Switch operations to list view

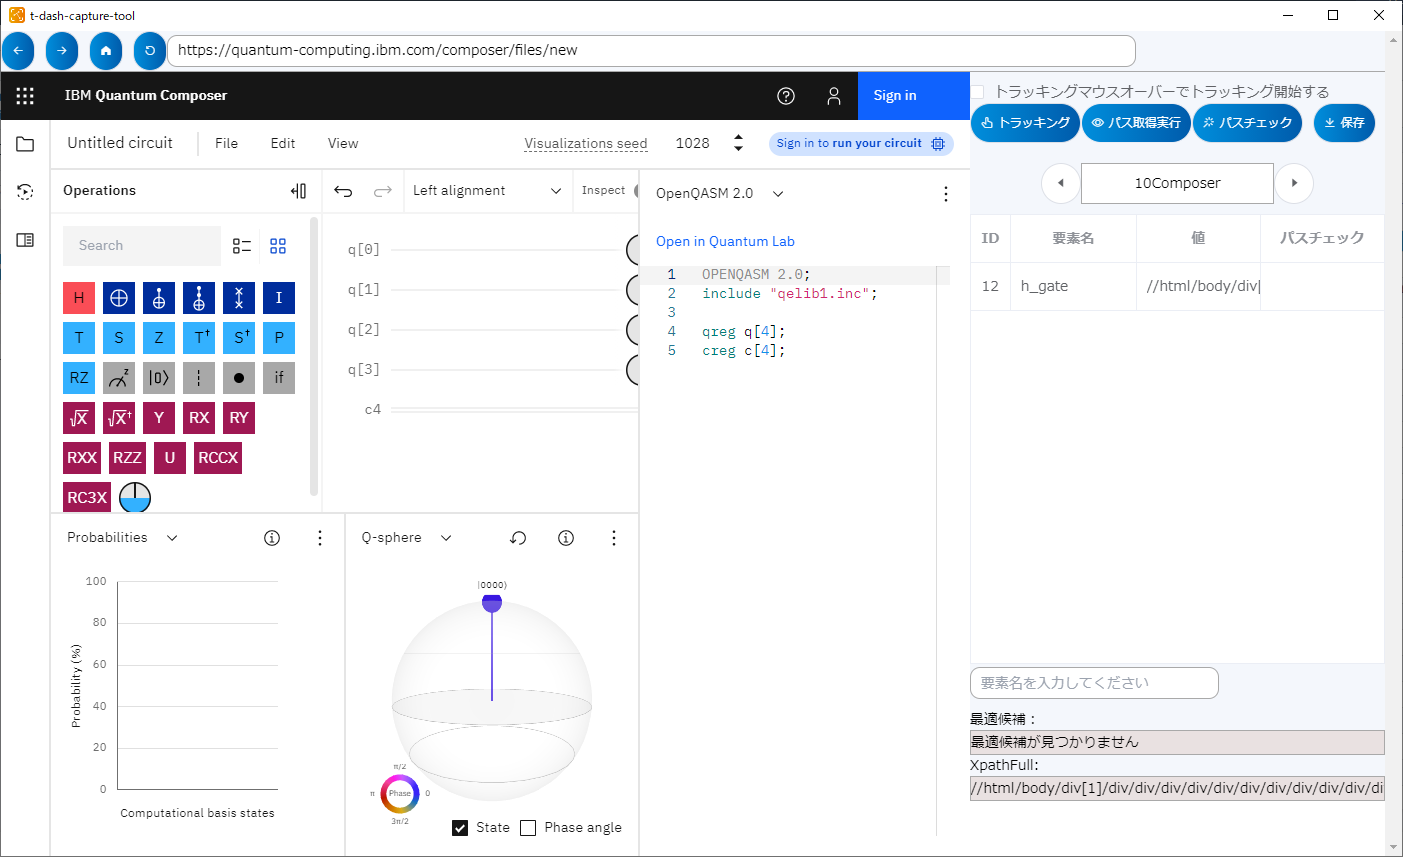tap(242, 246)
